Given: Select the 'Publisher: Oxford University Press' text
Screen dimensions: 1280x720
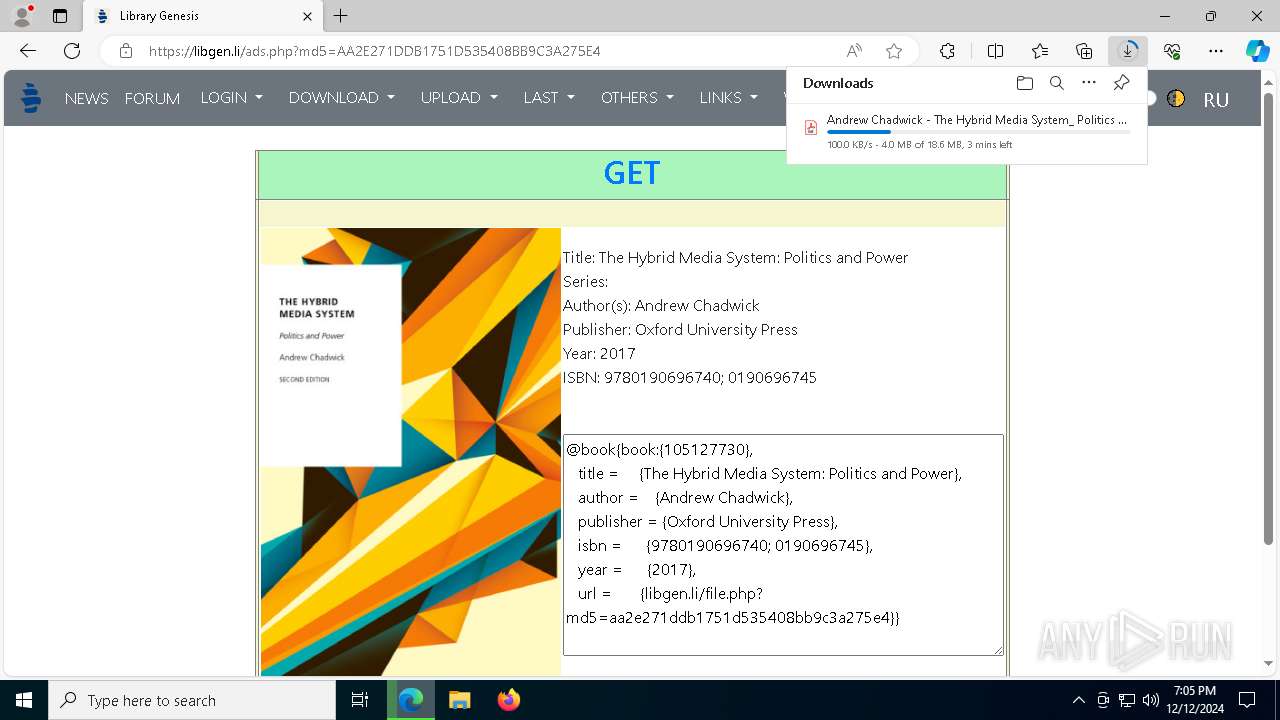Looking at the screenshot, I should [680, 330].
